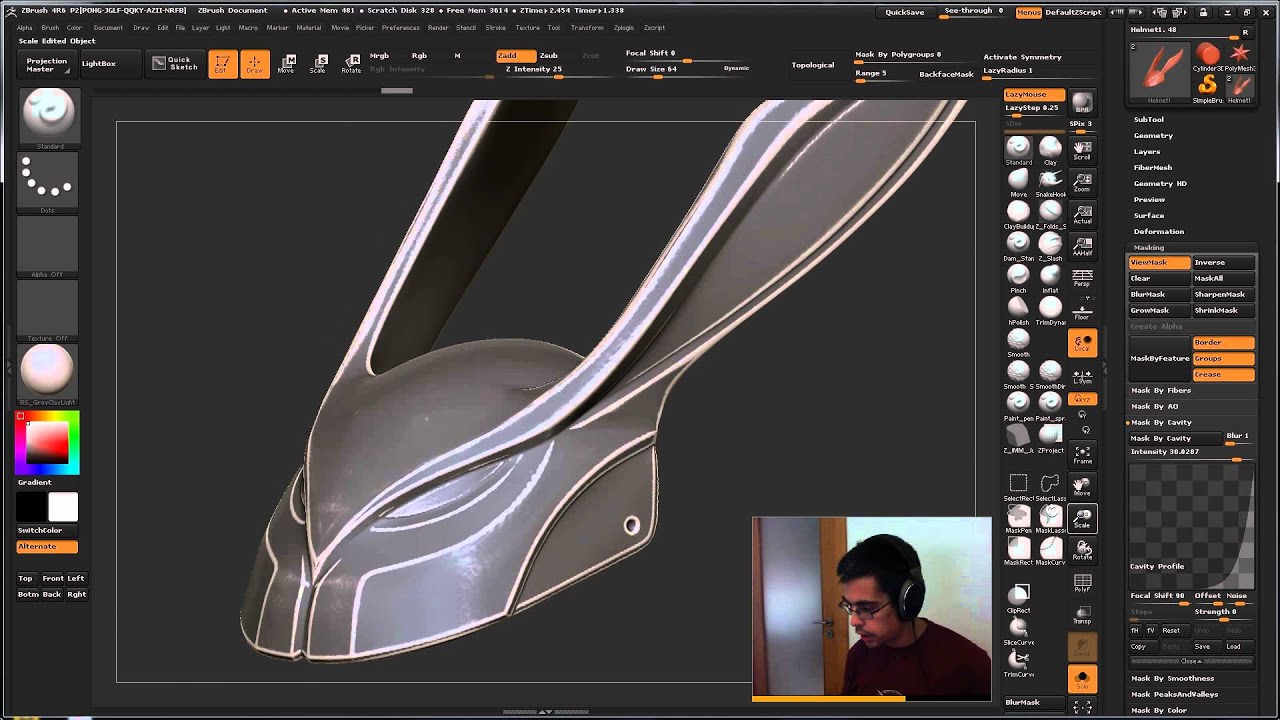Click the Cavity Profile curve graph
Screen dimensions: 1280x720
1191,526
